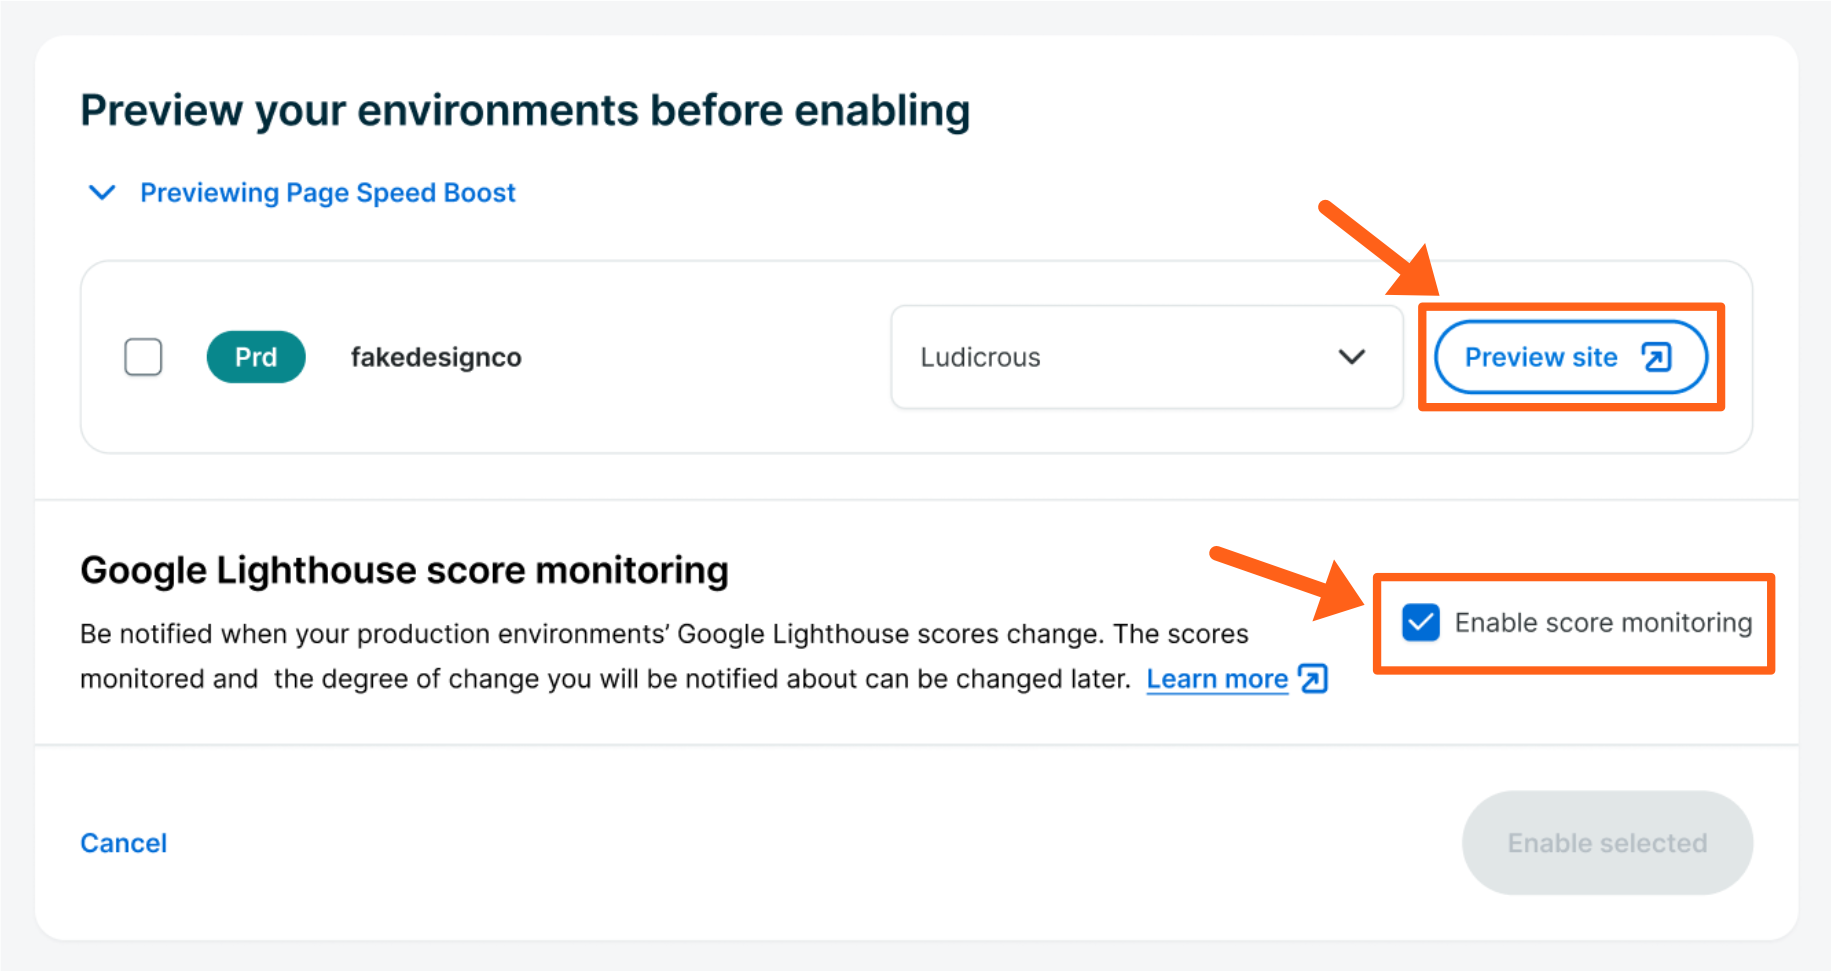
Task: Check the checkbox beside the fakedesignco environment
Action: 143,357
